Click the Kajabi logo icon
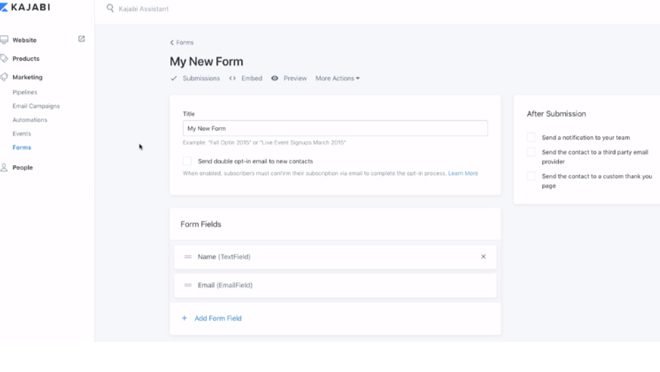This screenshot has width=660, height=372. (x=4, y=7)
